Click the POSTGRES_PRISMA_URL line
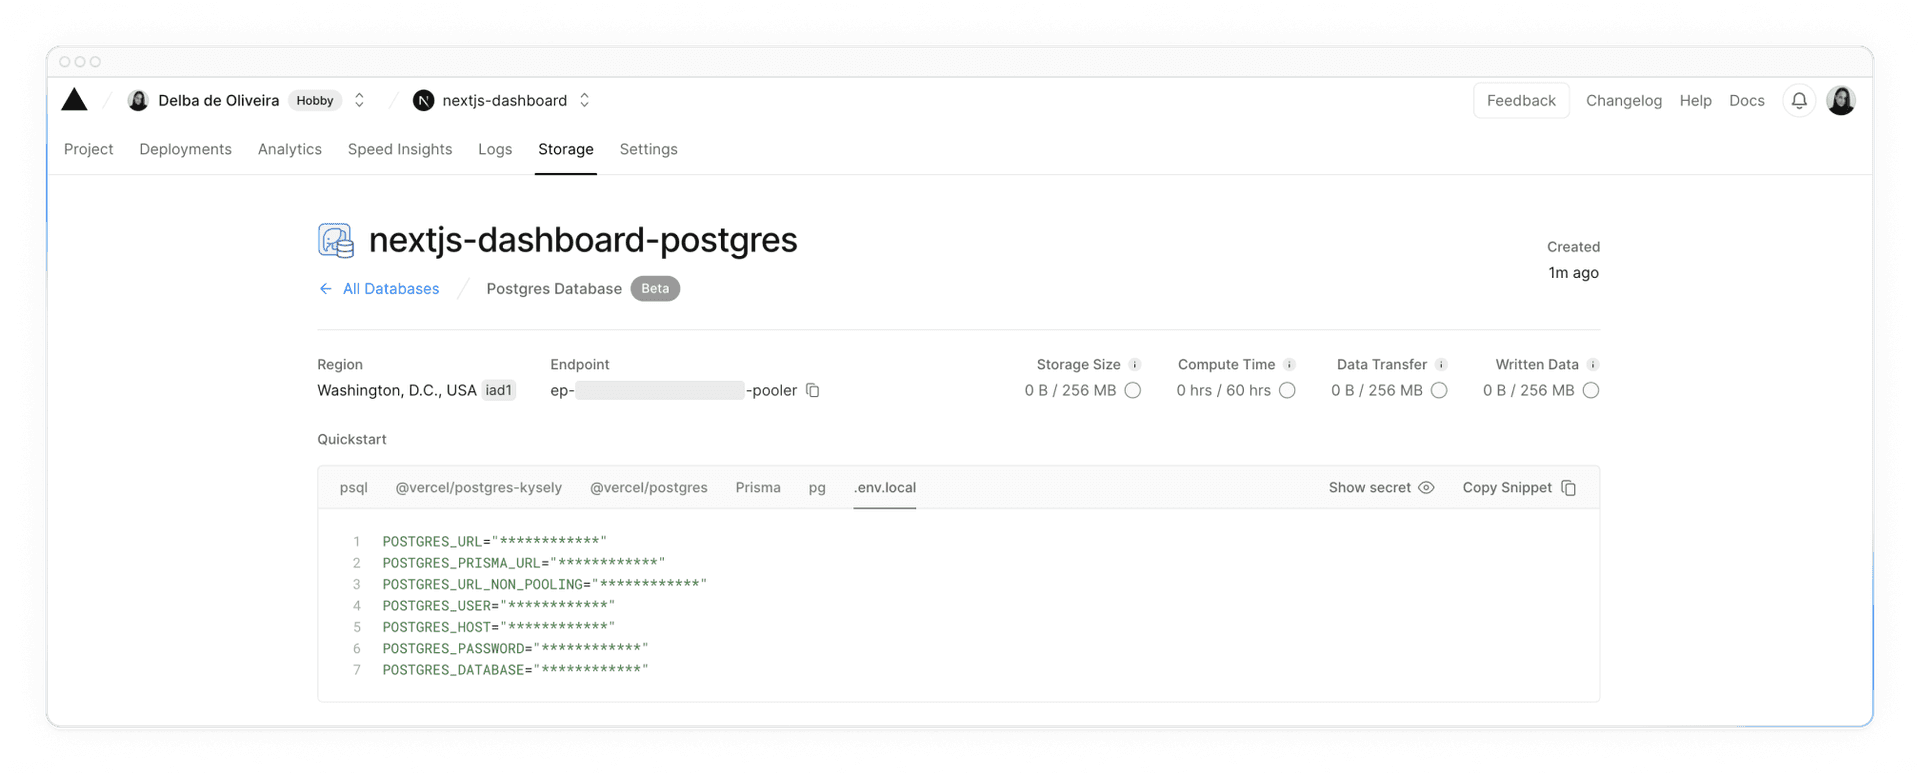The width and height of the screenshot is (1920, 773). tap(524, 563)
